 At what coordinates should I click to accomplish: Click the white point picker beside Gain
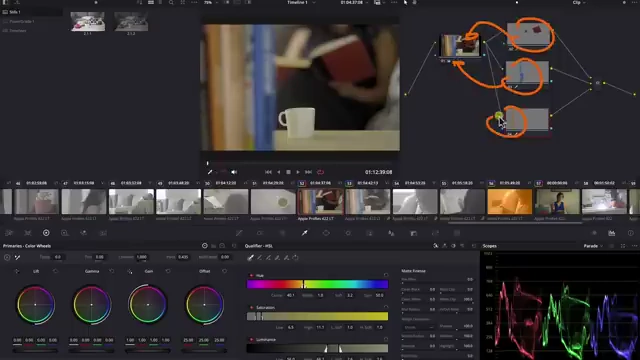tap(130, 271)
